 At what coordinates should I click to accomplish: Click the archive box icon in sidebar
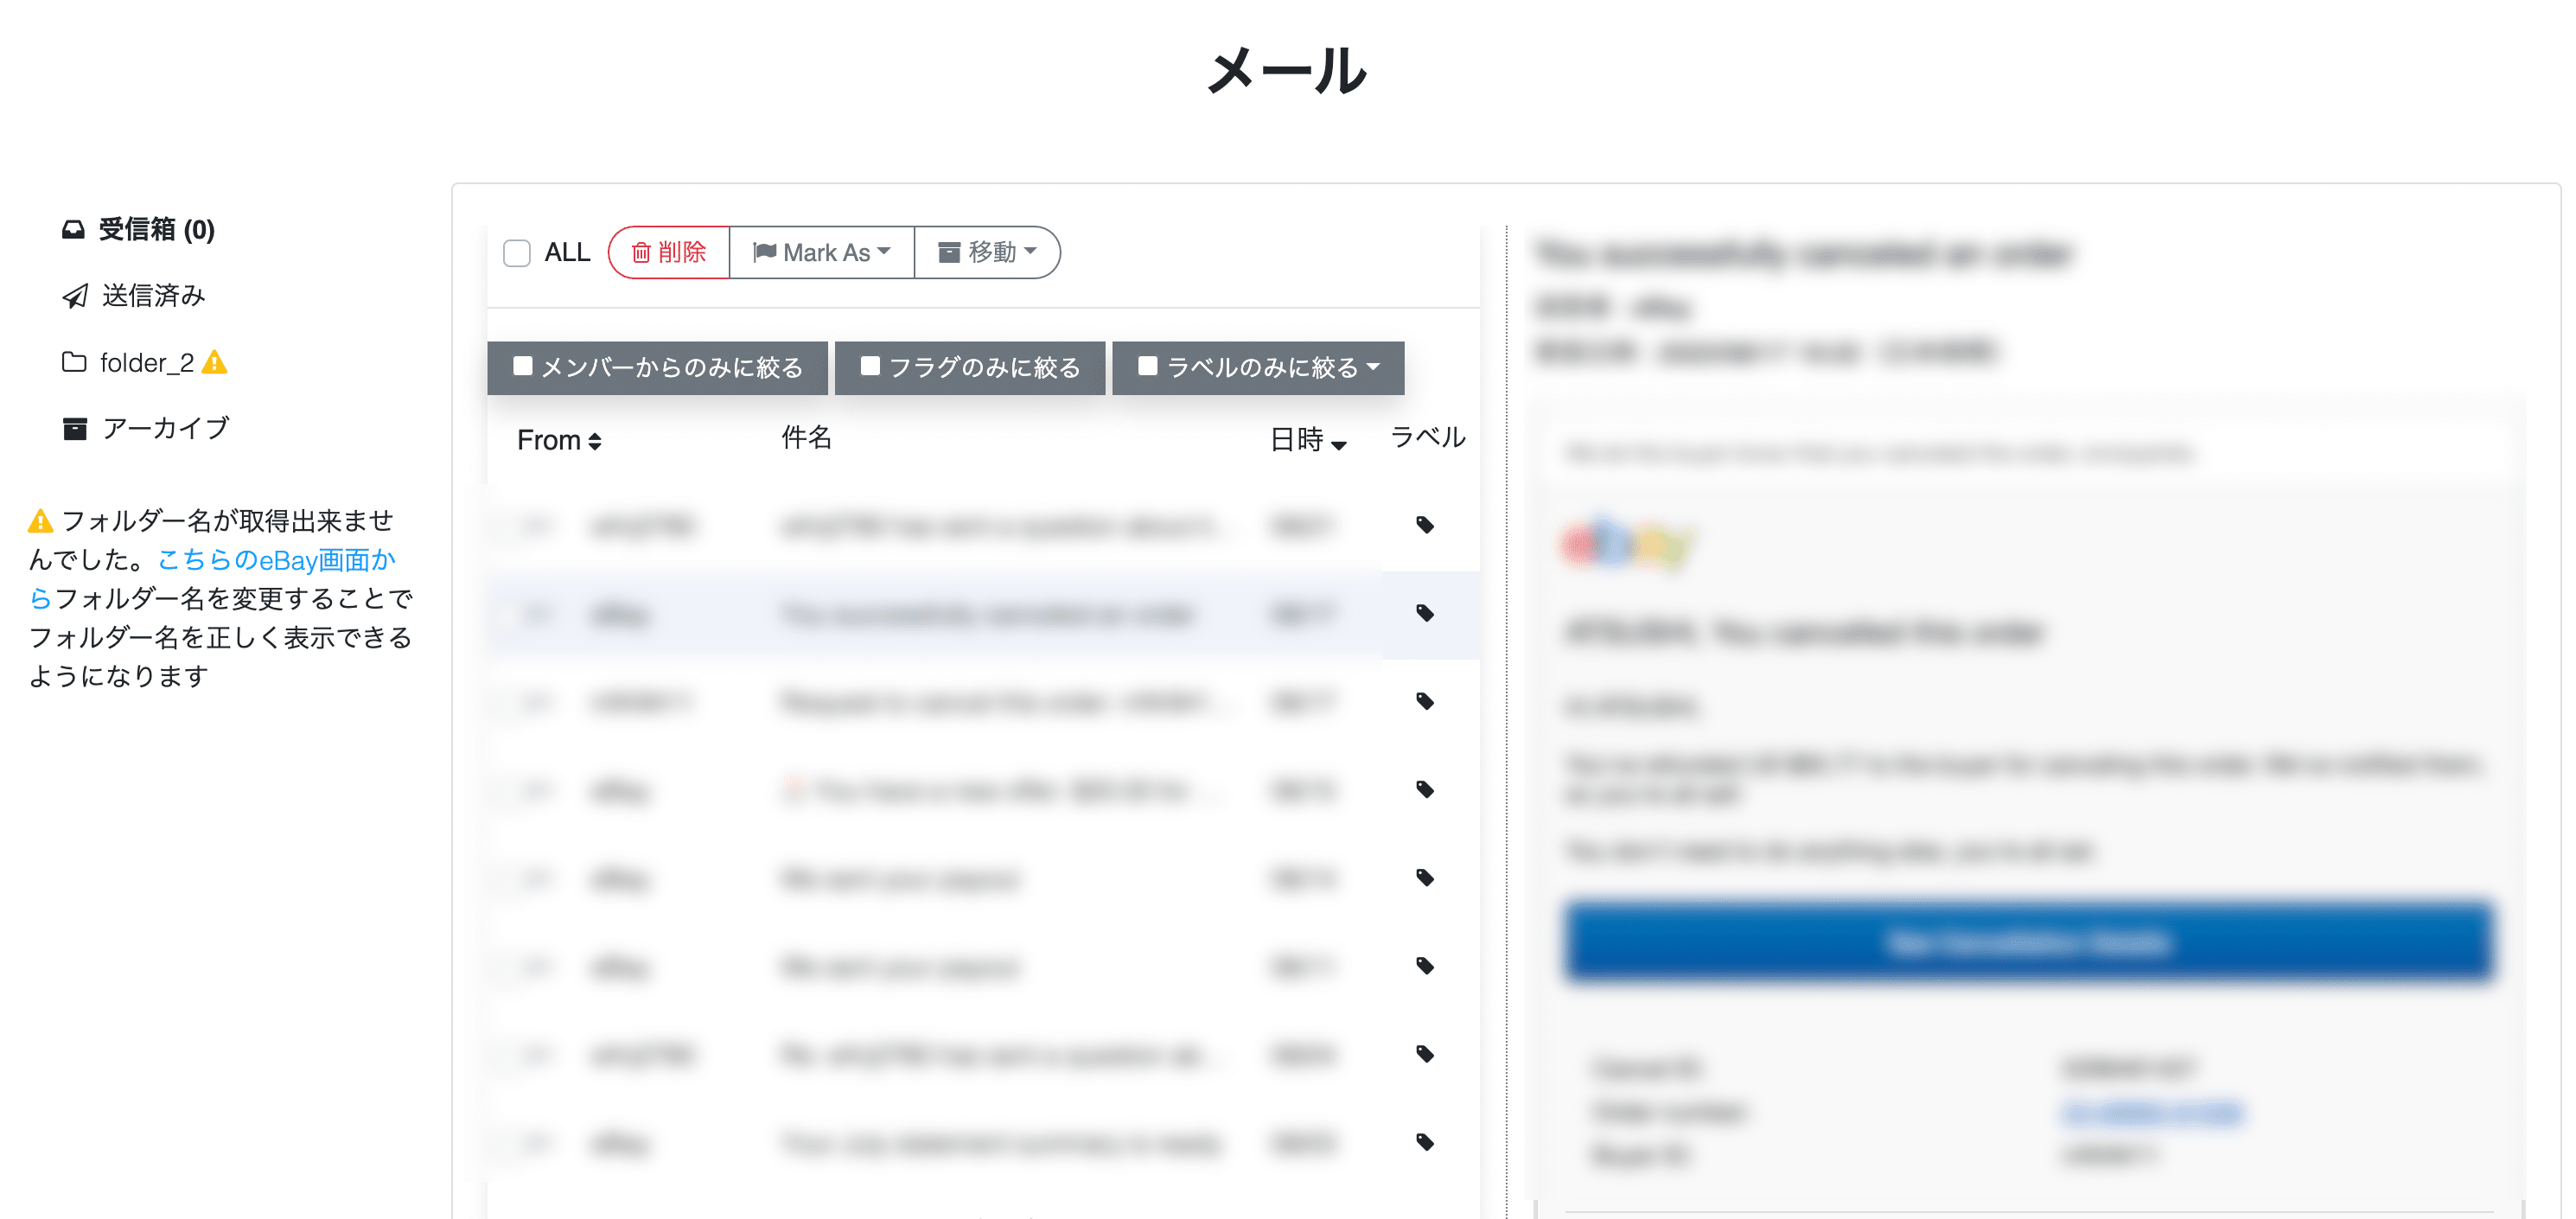click(x=75, y=429)
